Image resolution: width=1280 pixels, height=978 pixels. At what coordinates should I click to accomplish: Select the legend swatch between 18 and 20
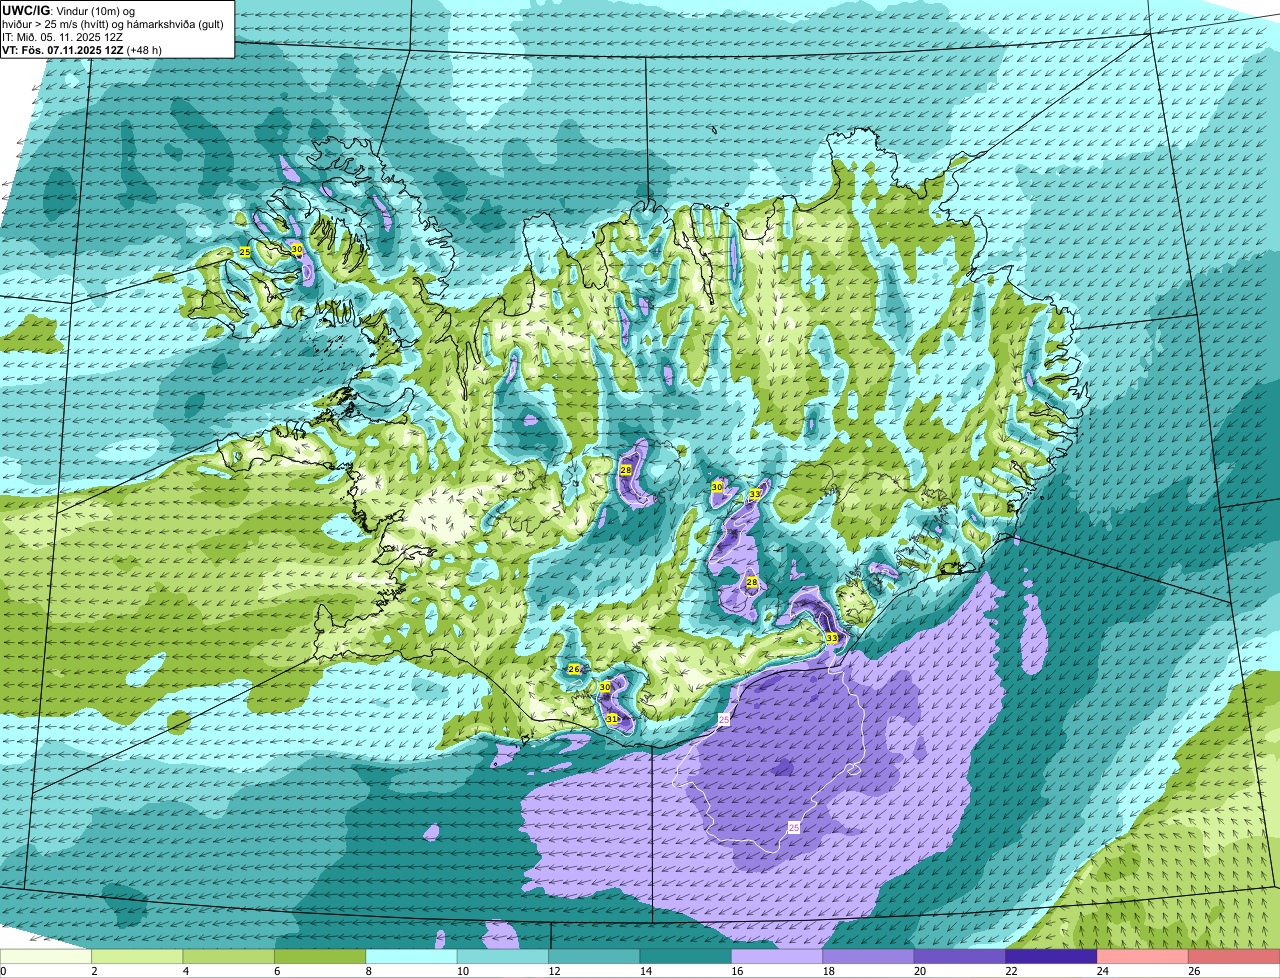click(x=868, y=956)
